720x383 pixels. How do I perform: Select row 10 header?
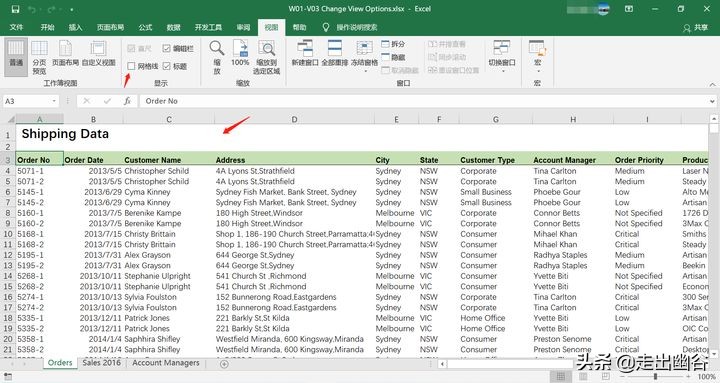(x=8, y=234)
